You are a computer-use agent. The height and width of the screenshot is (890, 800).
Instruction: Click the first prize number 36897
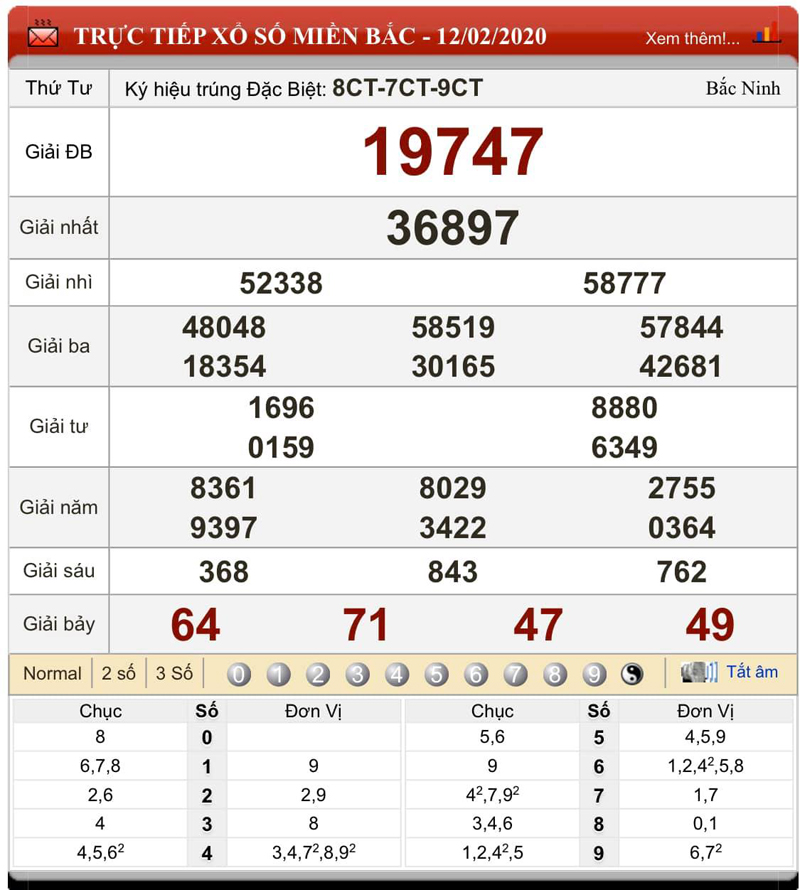coord(452,228)
